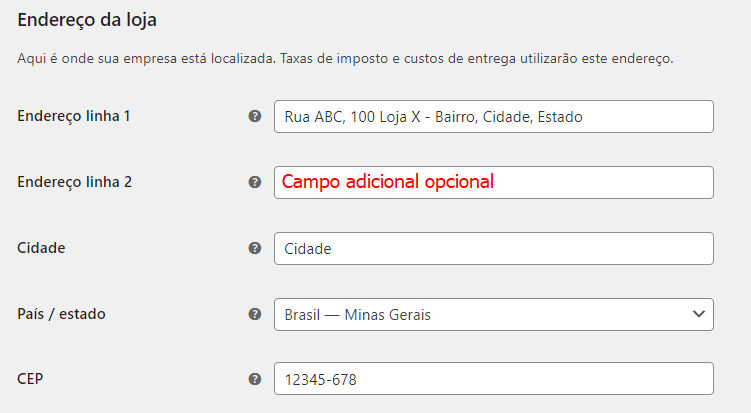
Task: Click the help icon beside Endereço linha 1
Action: [x=255, y=116]
